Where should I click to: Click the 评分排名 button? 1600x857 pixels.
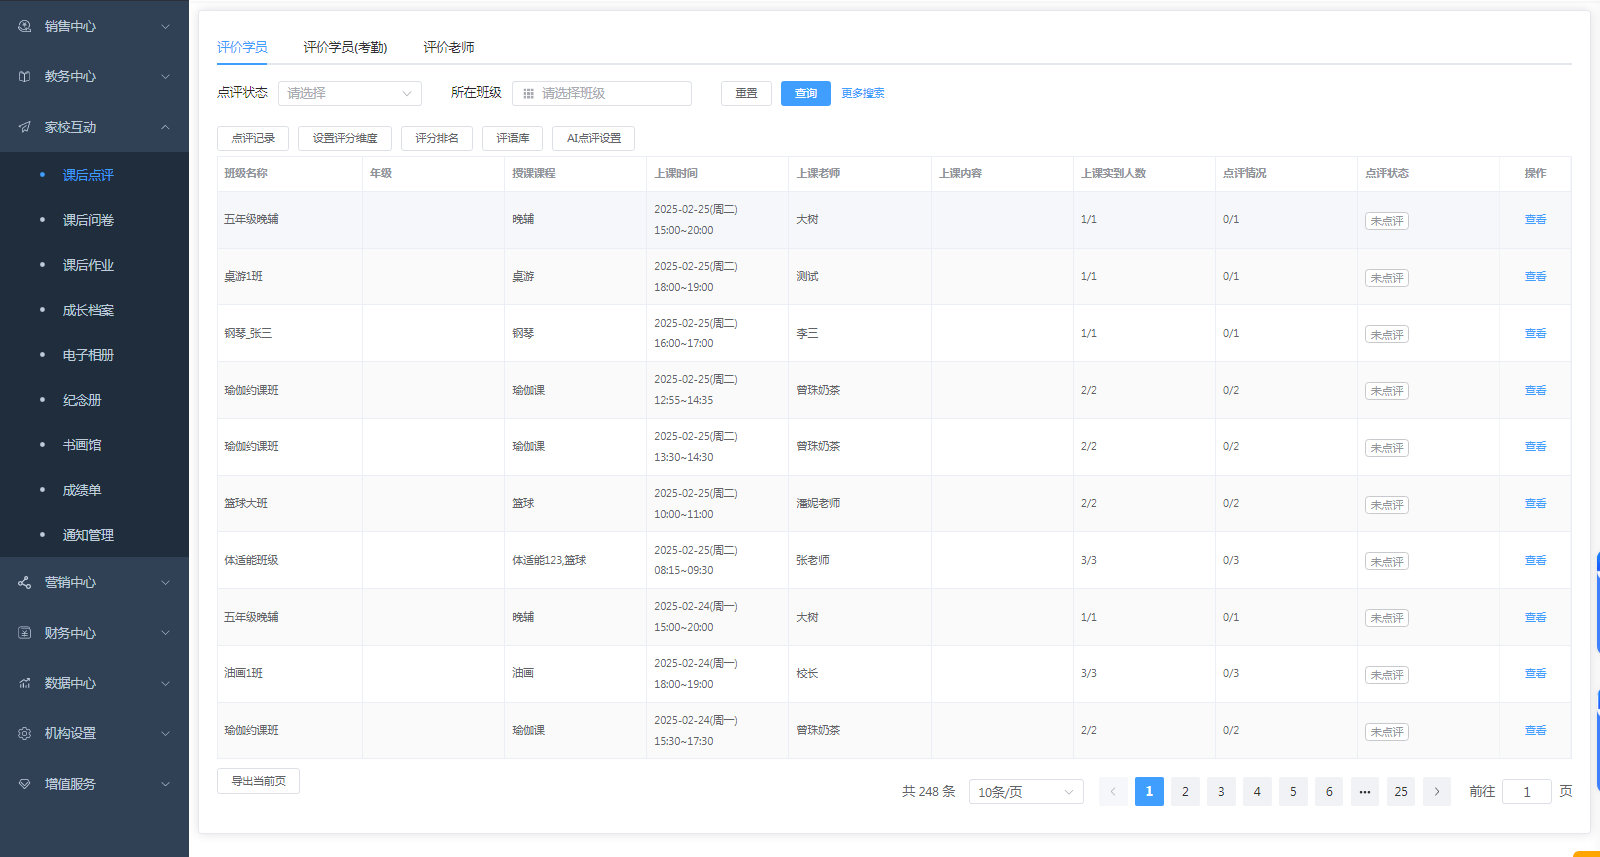coord(437,138)
